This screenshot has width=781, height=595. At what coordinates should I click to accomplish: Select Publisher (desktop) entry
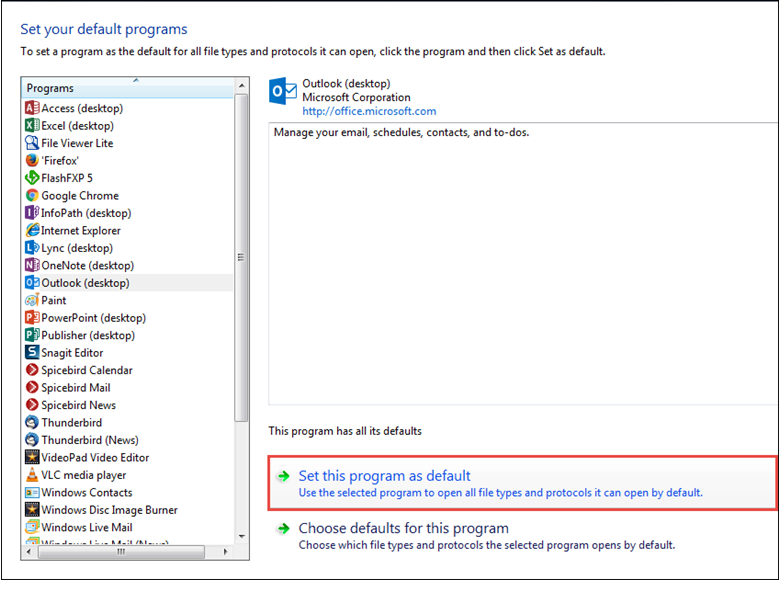[x=88, y=335]
